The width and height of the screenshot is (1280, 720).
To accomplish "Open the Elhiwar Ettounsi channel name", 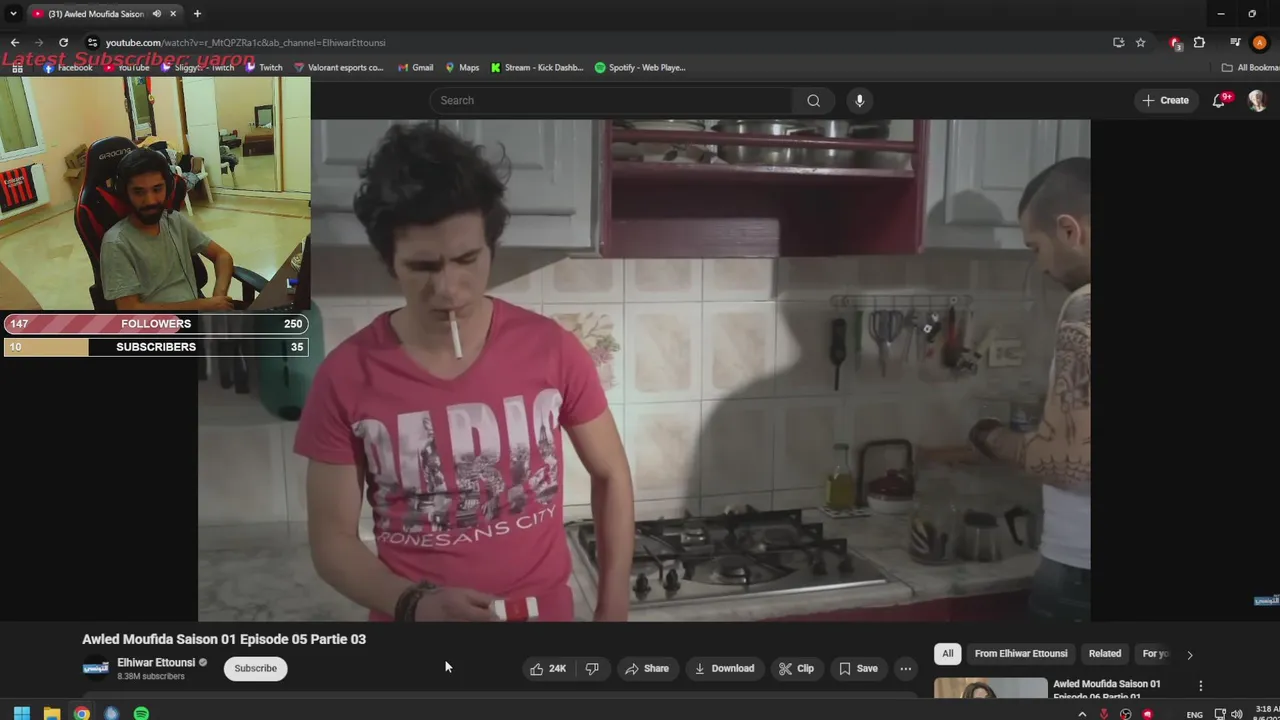I will [155, 662].
